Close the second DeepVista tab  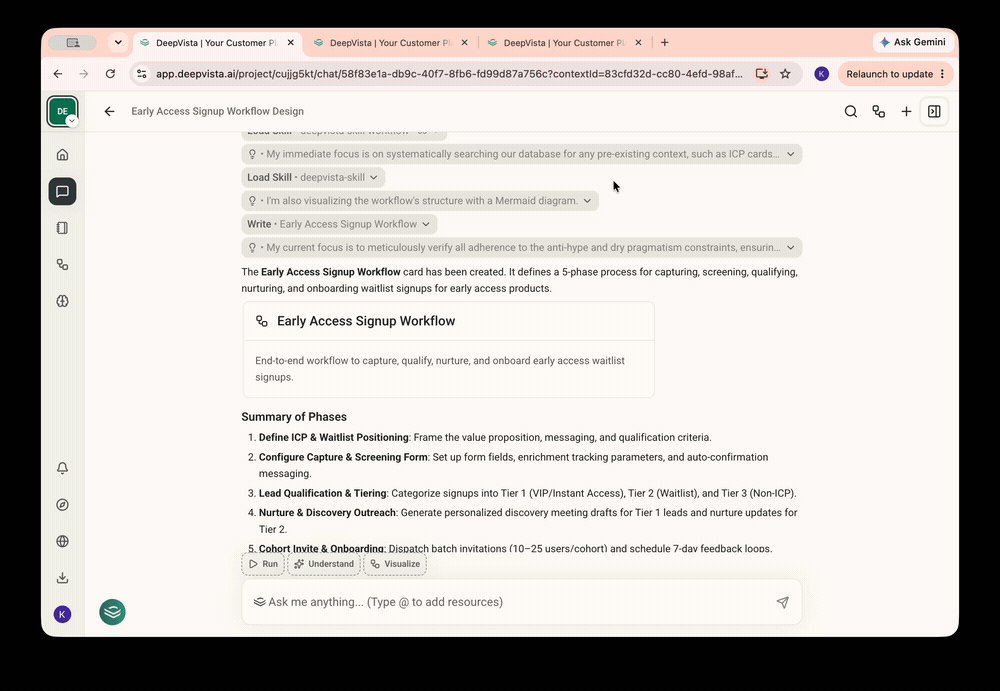tap(464, 43)
